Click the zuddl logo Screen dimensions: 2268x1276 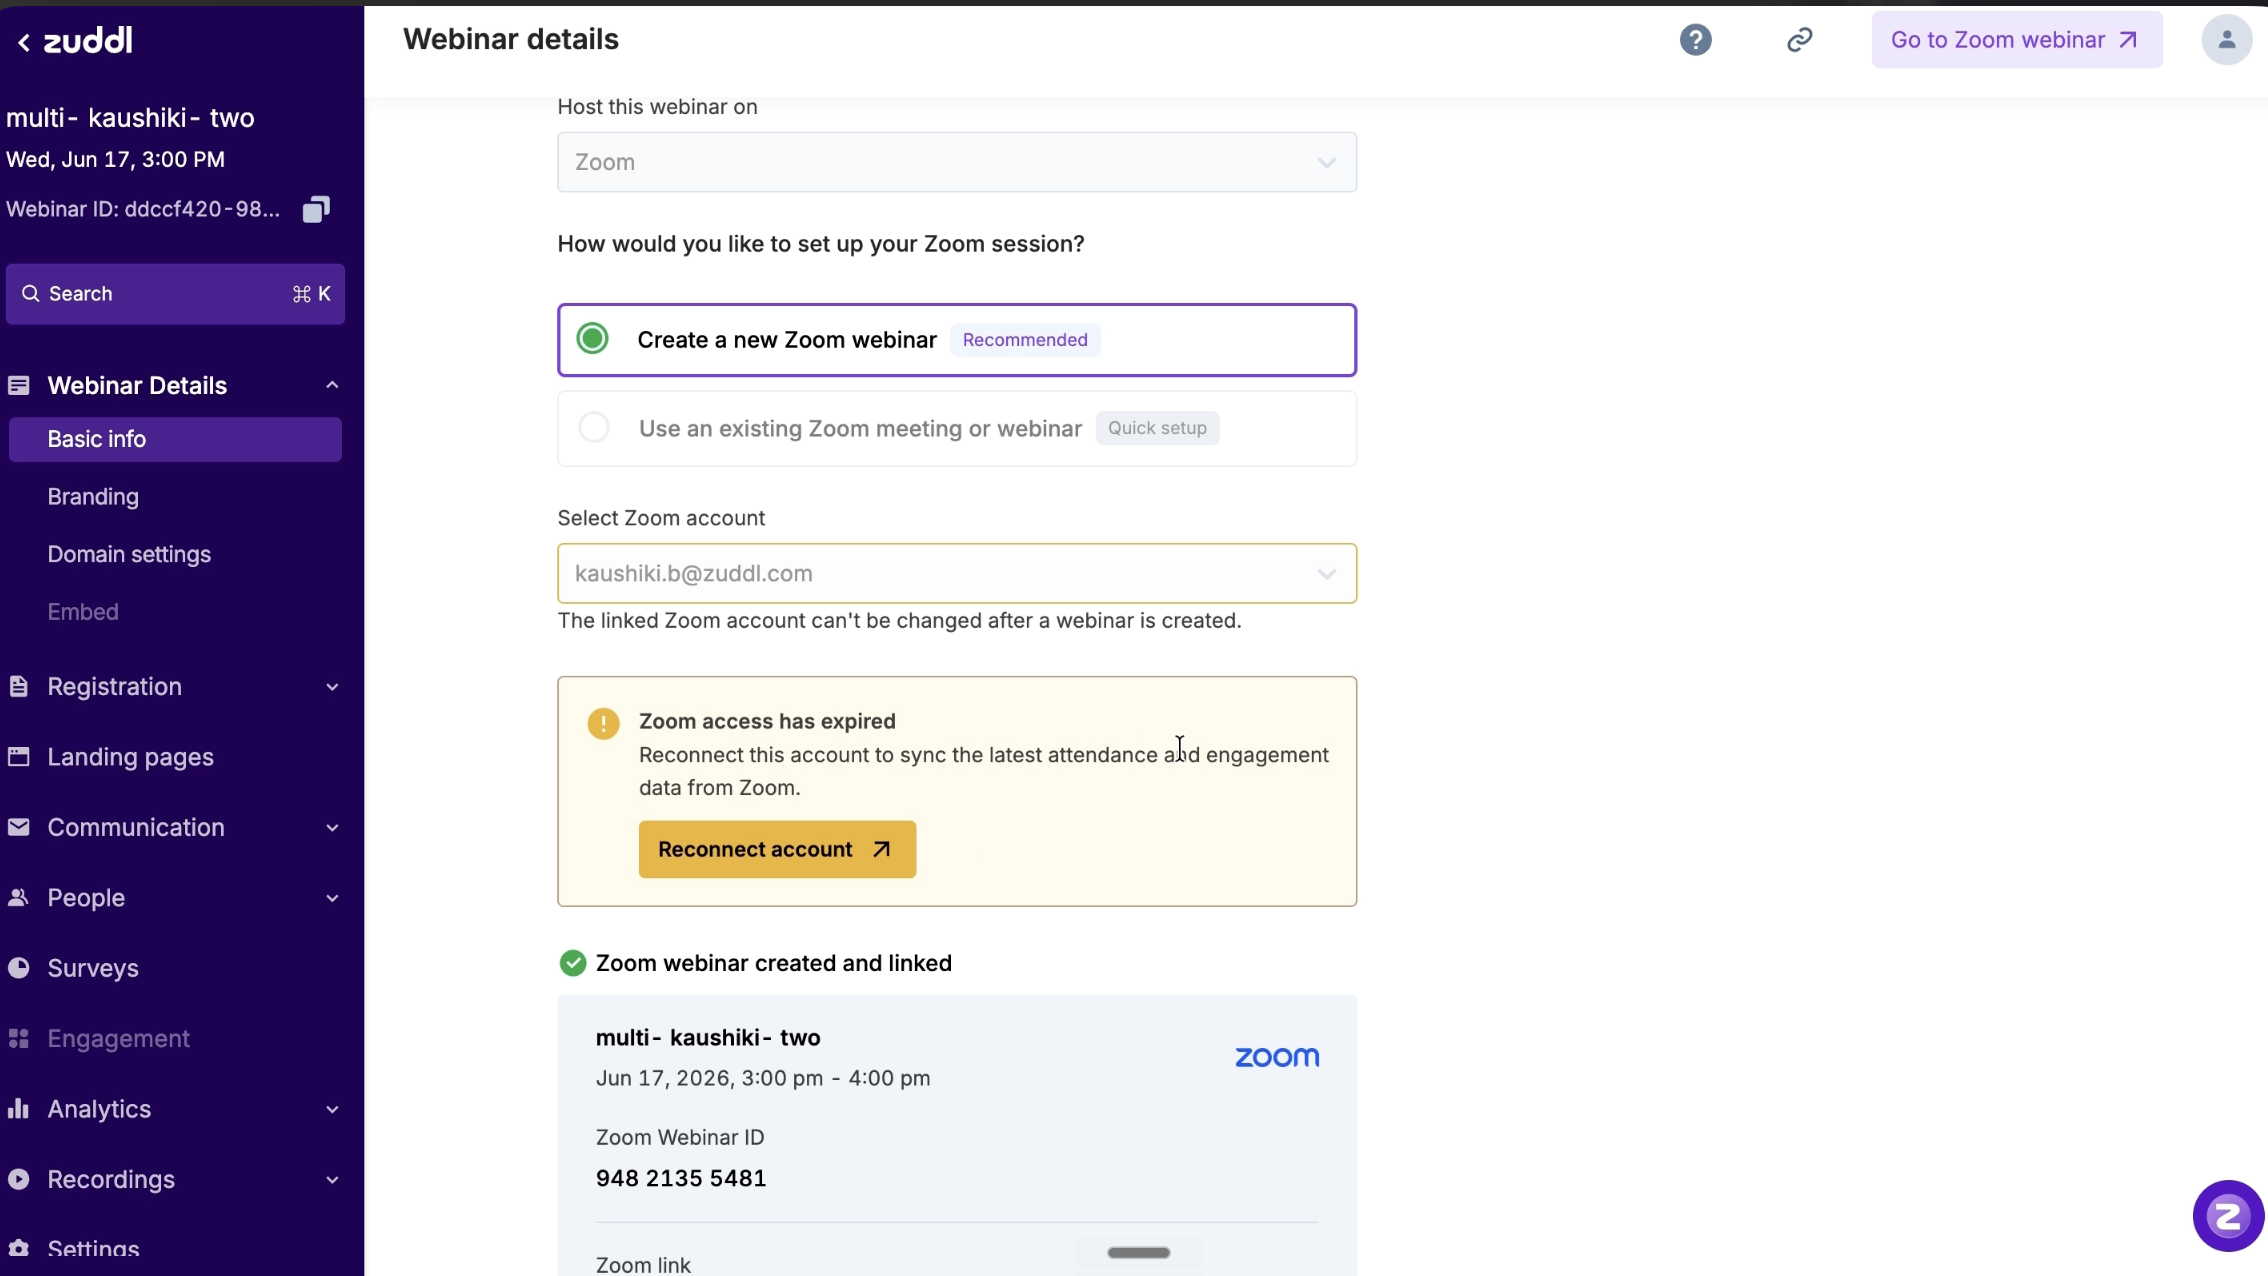point(88,41)
